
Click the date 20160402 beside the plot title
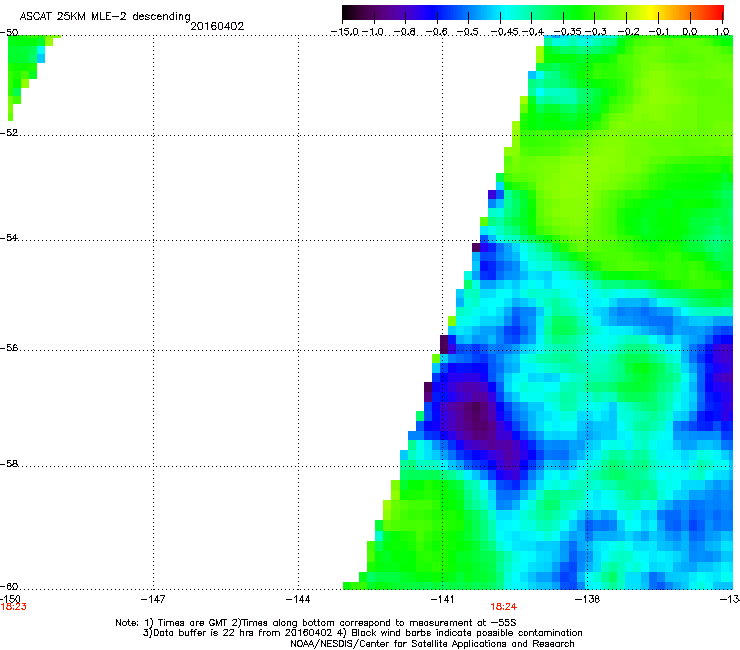[x=217, y=26]
